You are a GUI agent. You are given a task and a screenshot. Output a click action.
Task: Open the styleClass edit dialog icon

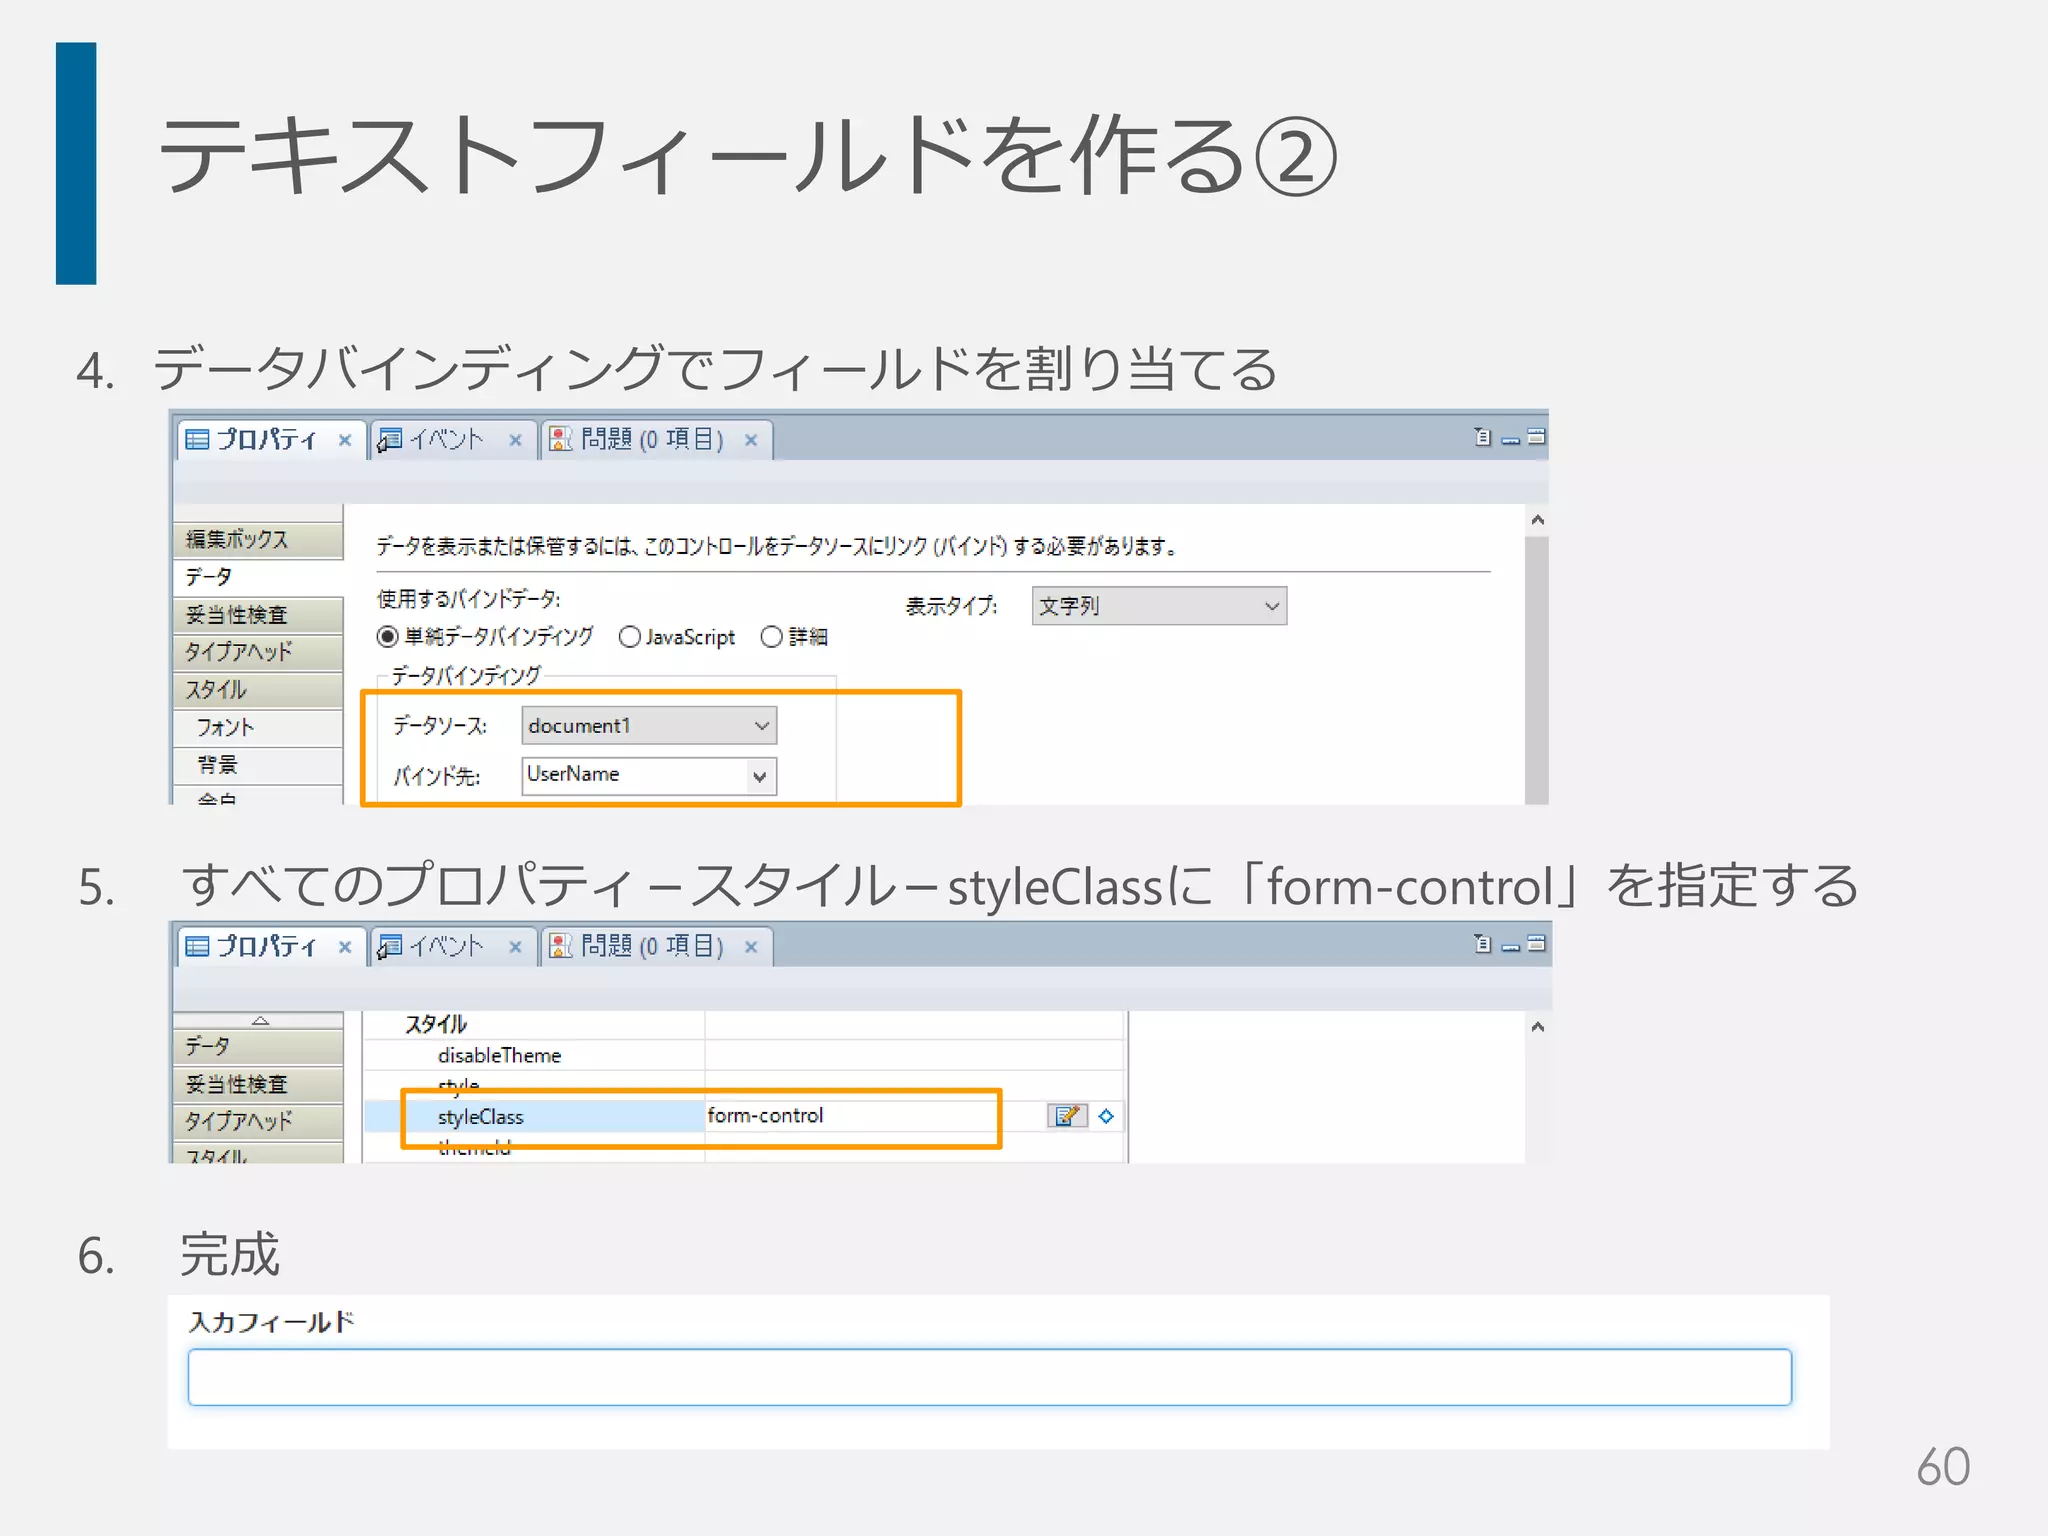1067,1116
